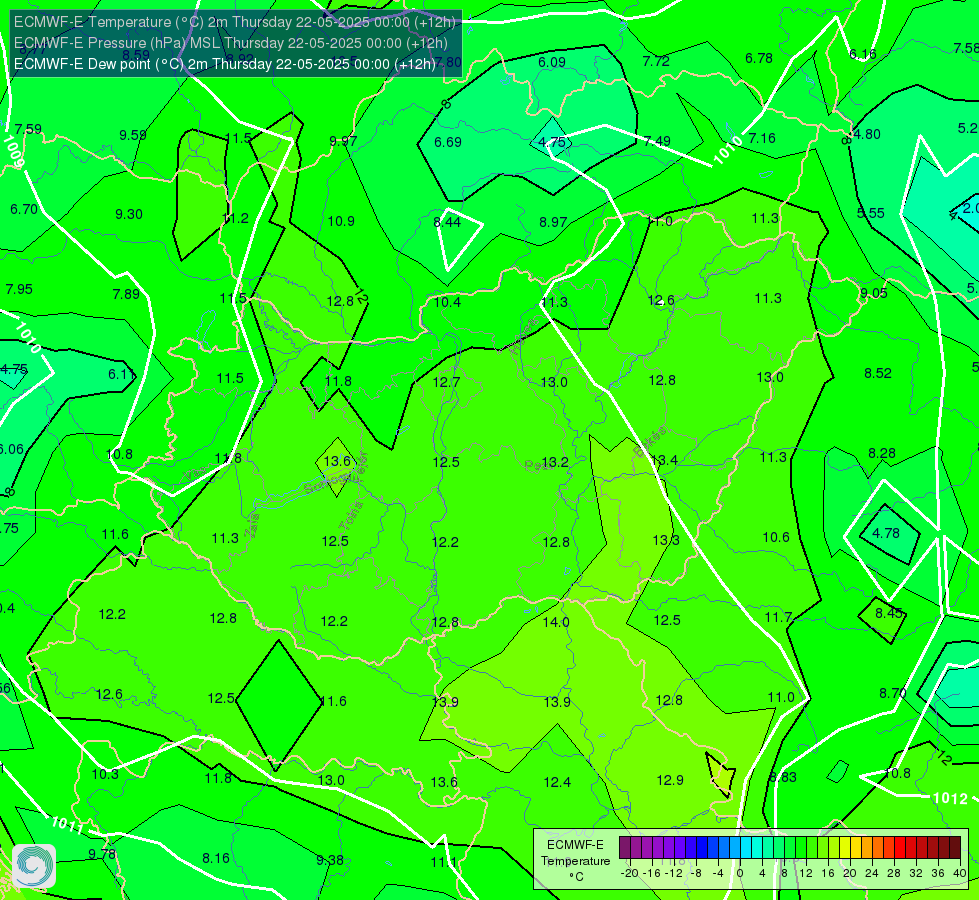Click the 9.97 temperature value
This screenshot has height=900, width=979.
click(343, 141)
